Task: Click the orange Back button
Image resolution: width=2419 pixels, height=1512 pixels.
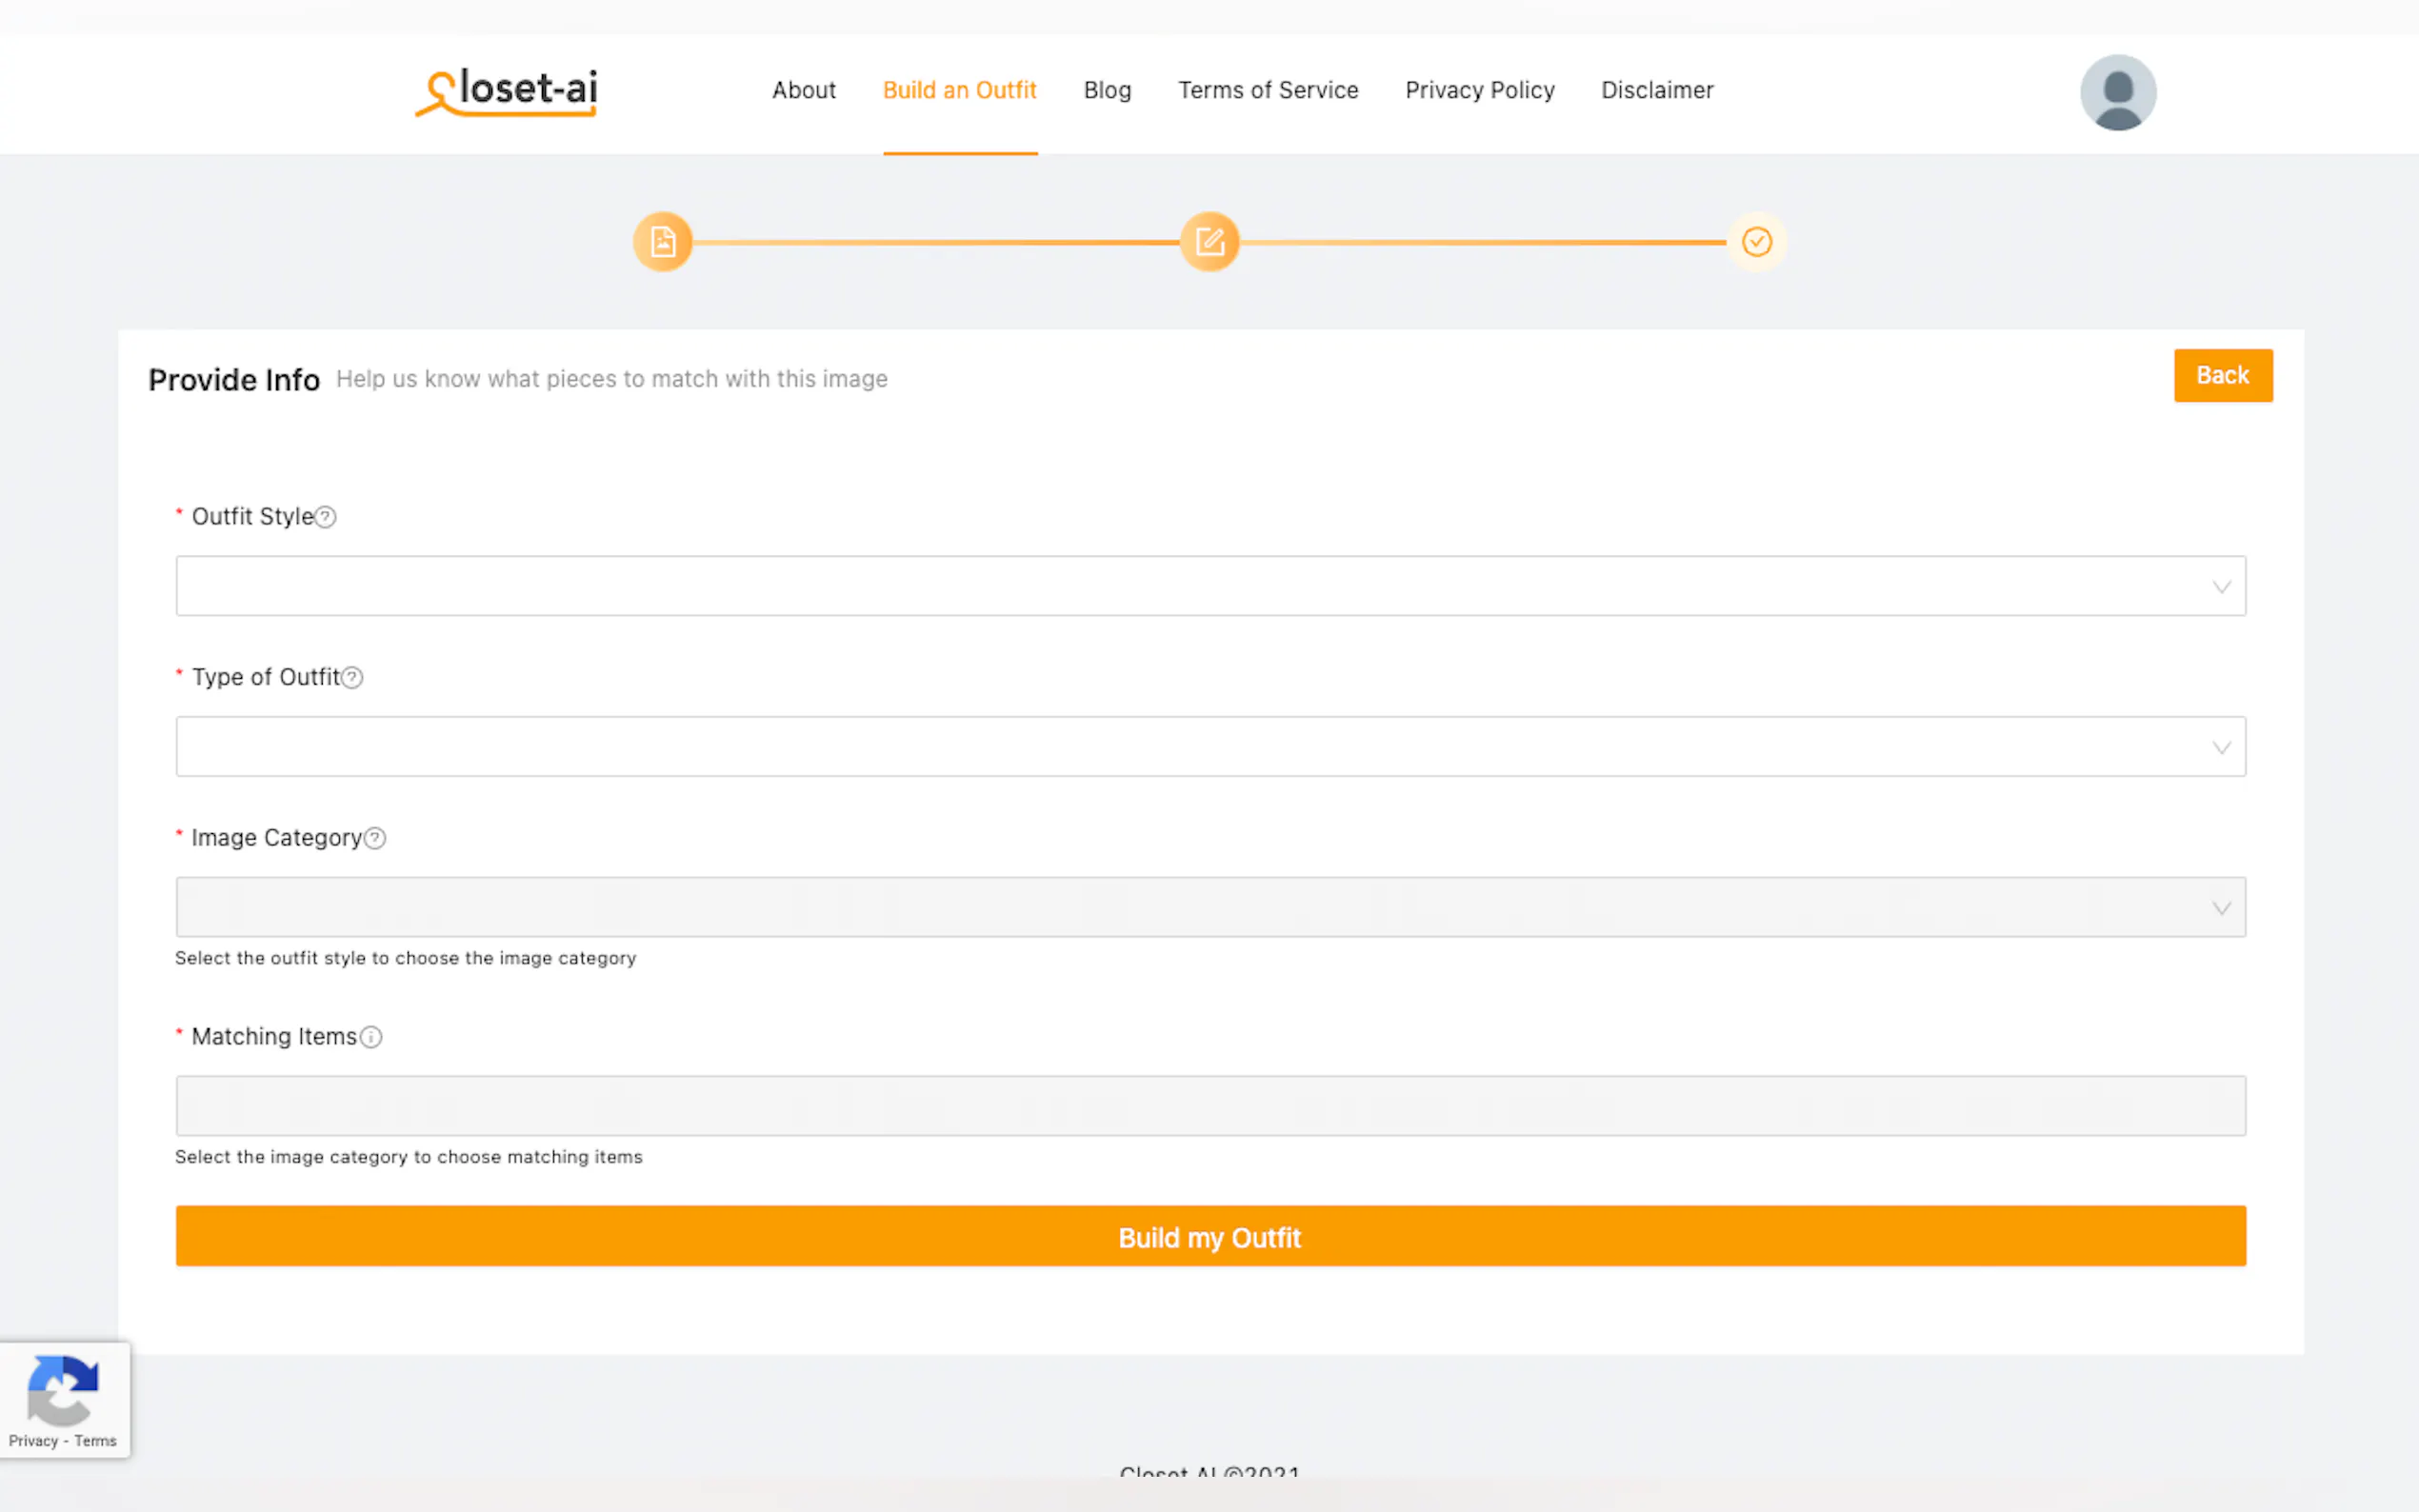Action: [2222, 375]
